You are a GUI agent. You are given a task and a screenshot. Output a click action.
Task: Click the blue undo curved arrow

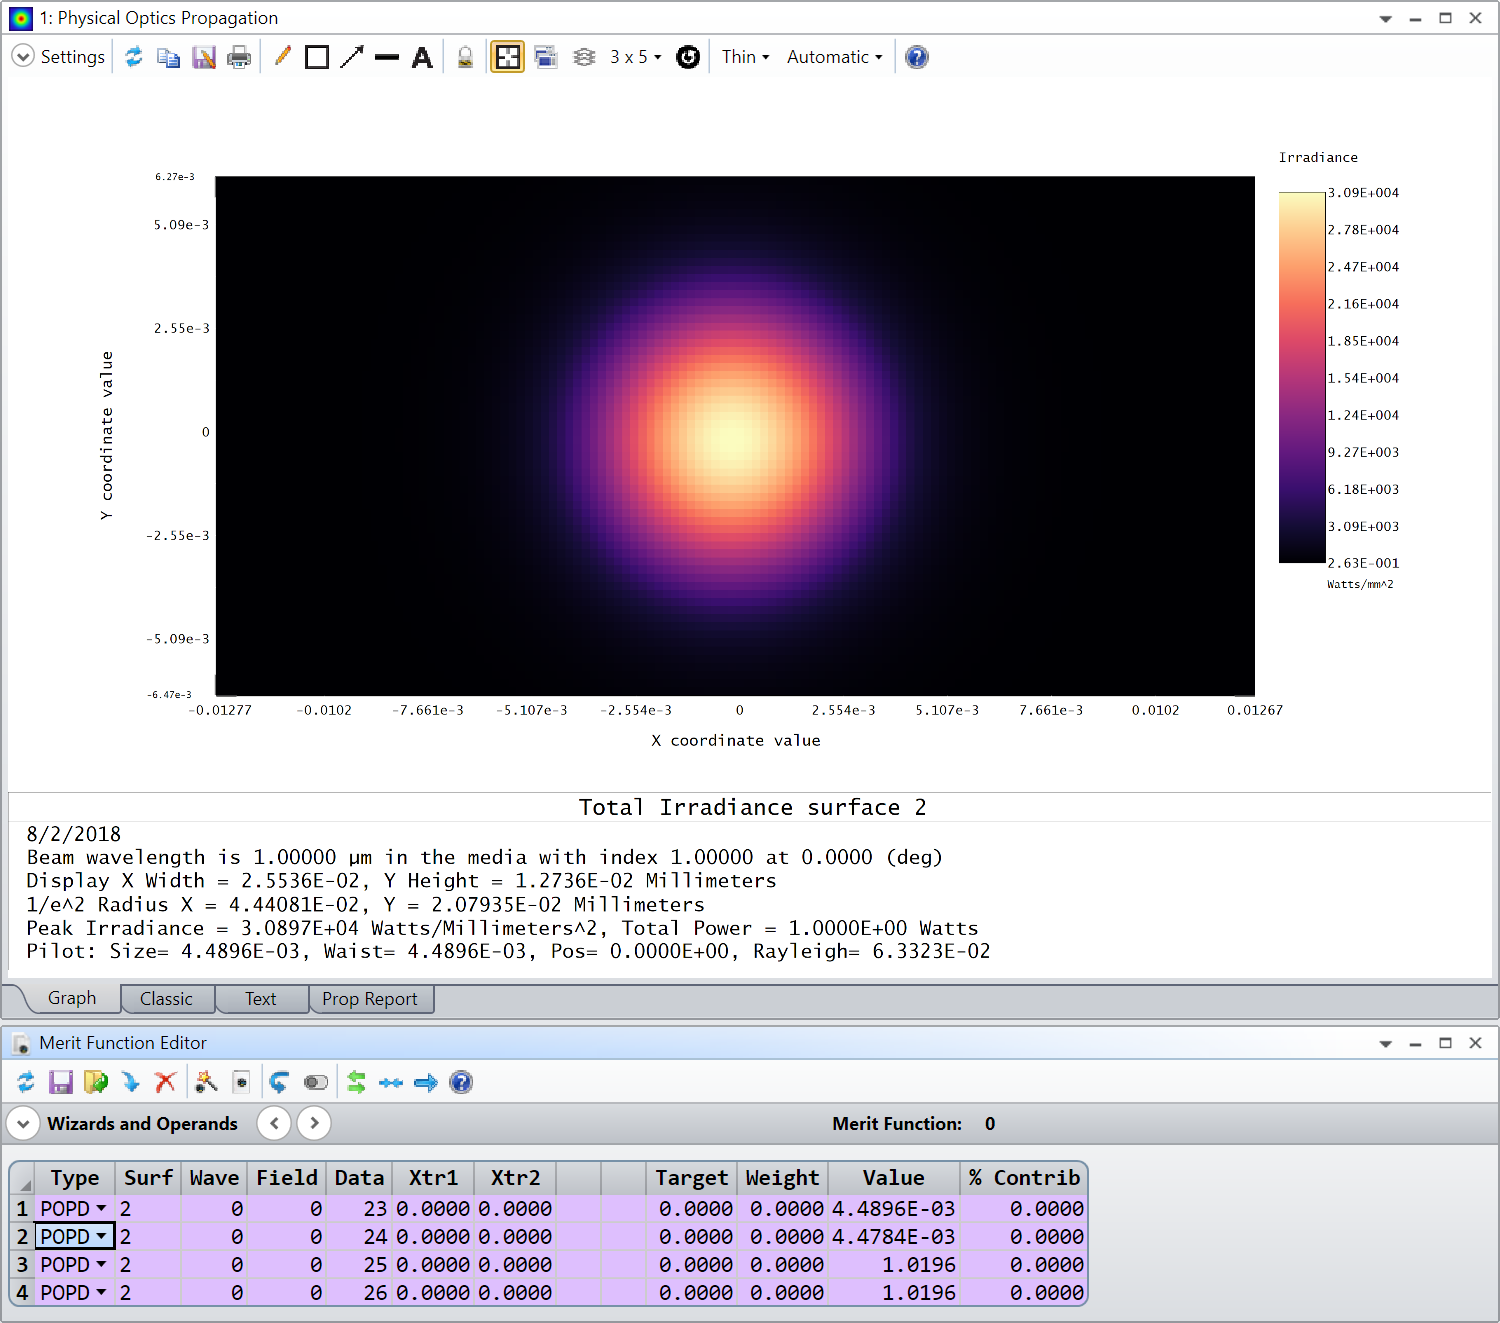point(279,1082)
